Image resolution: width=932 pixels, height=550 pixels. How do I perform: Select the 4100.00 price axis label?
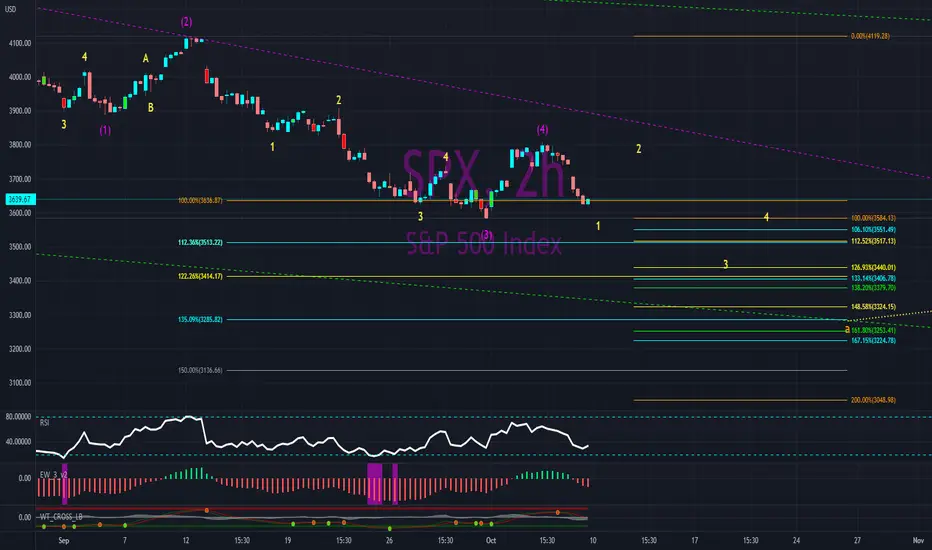(20, 43)
